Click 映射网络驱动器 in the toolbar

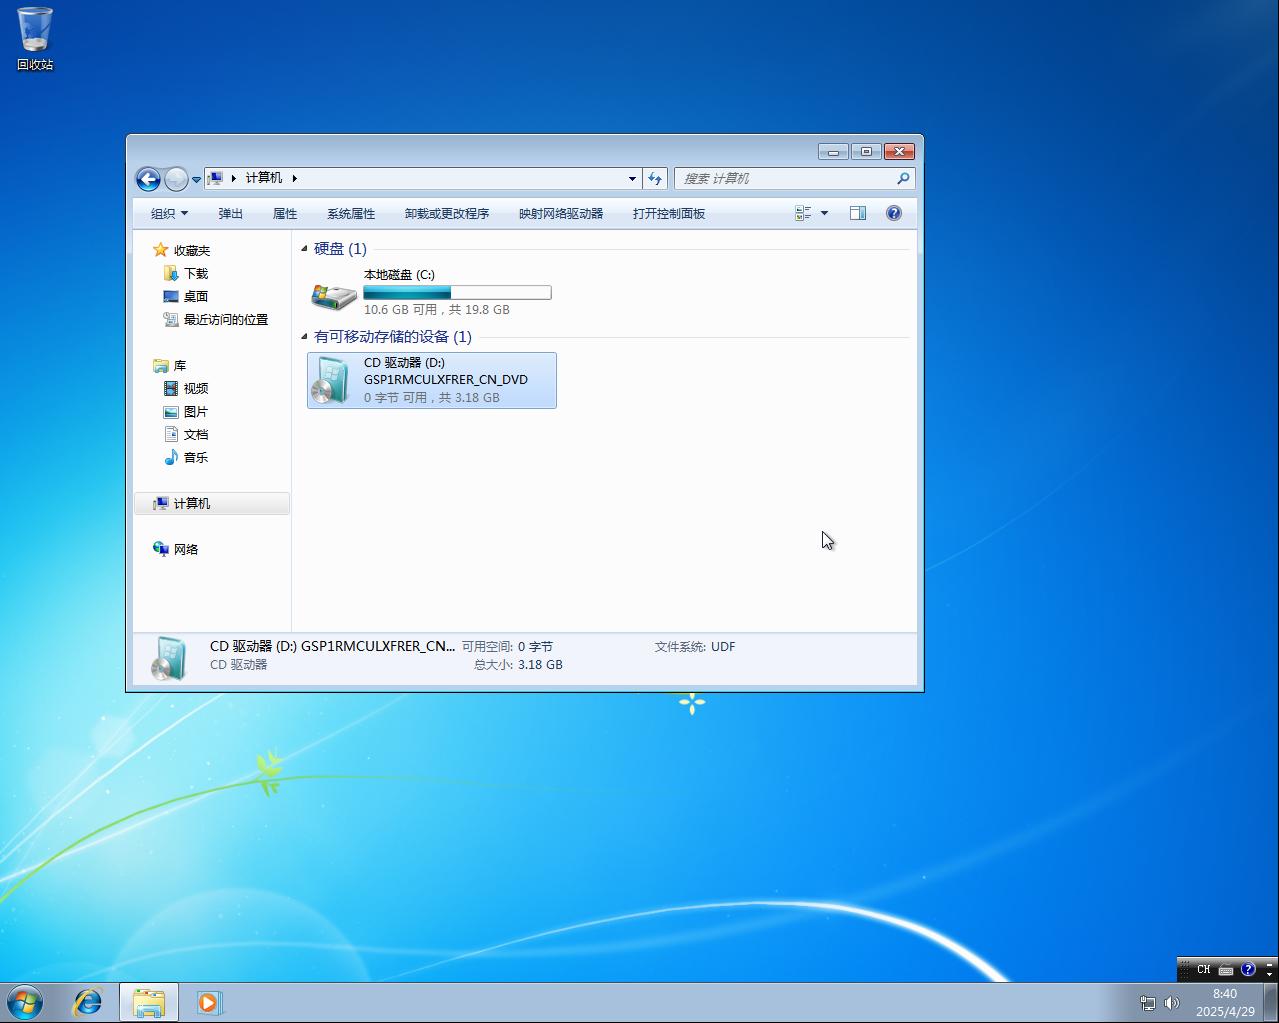(561, 213)
